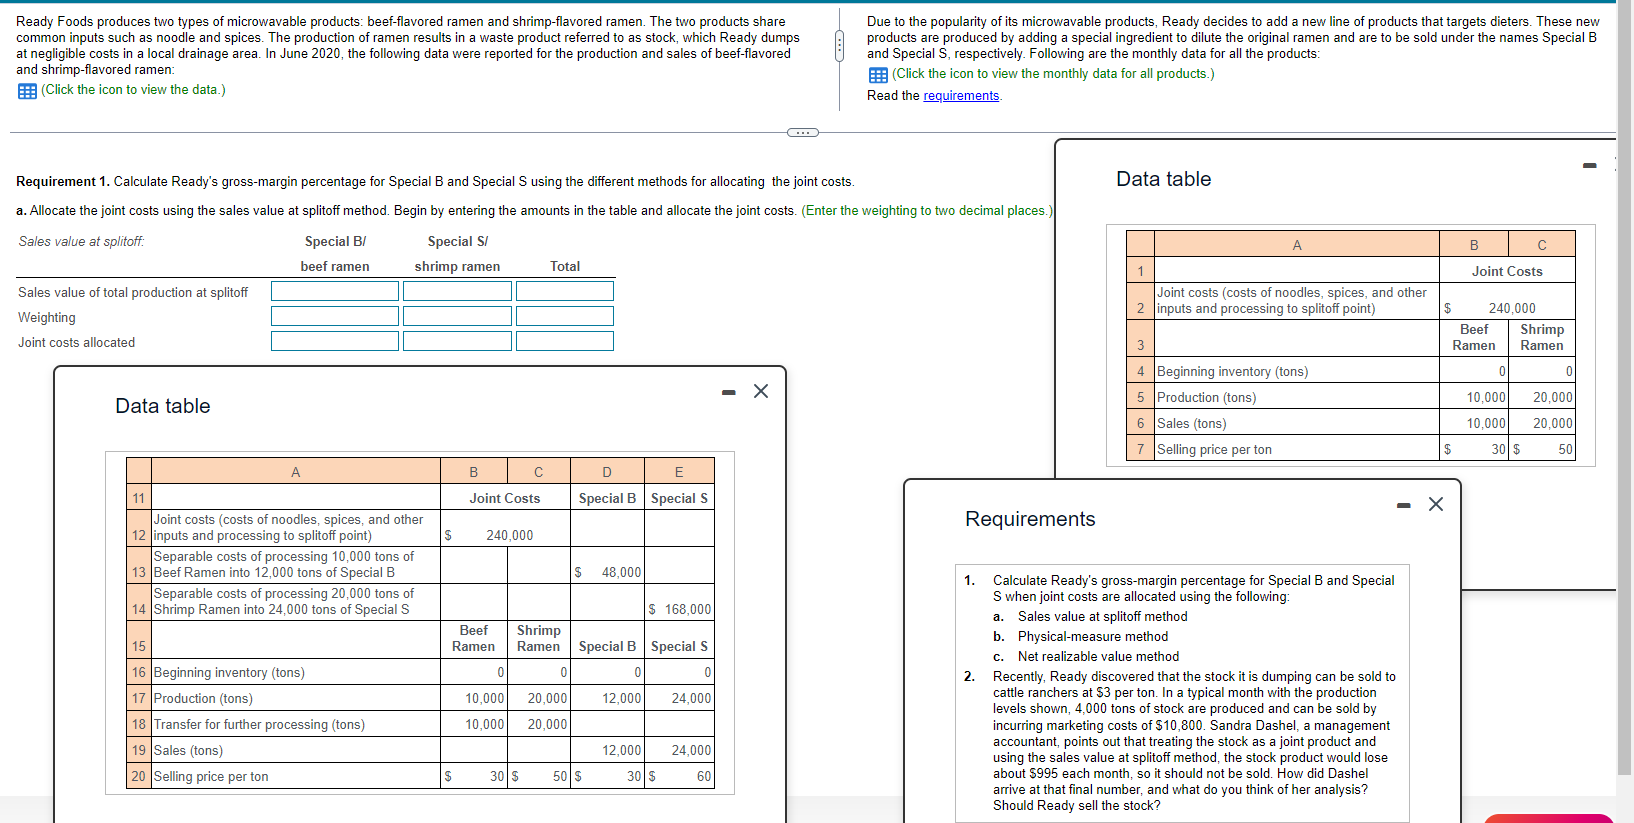Click the vertical splitter handle between problem panes
The image size is (1634, 823).
[839, 45]
